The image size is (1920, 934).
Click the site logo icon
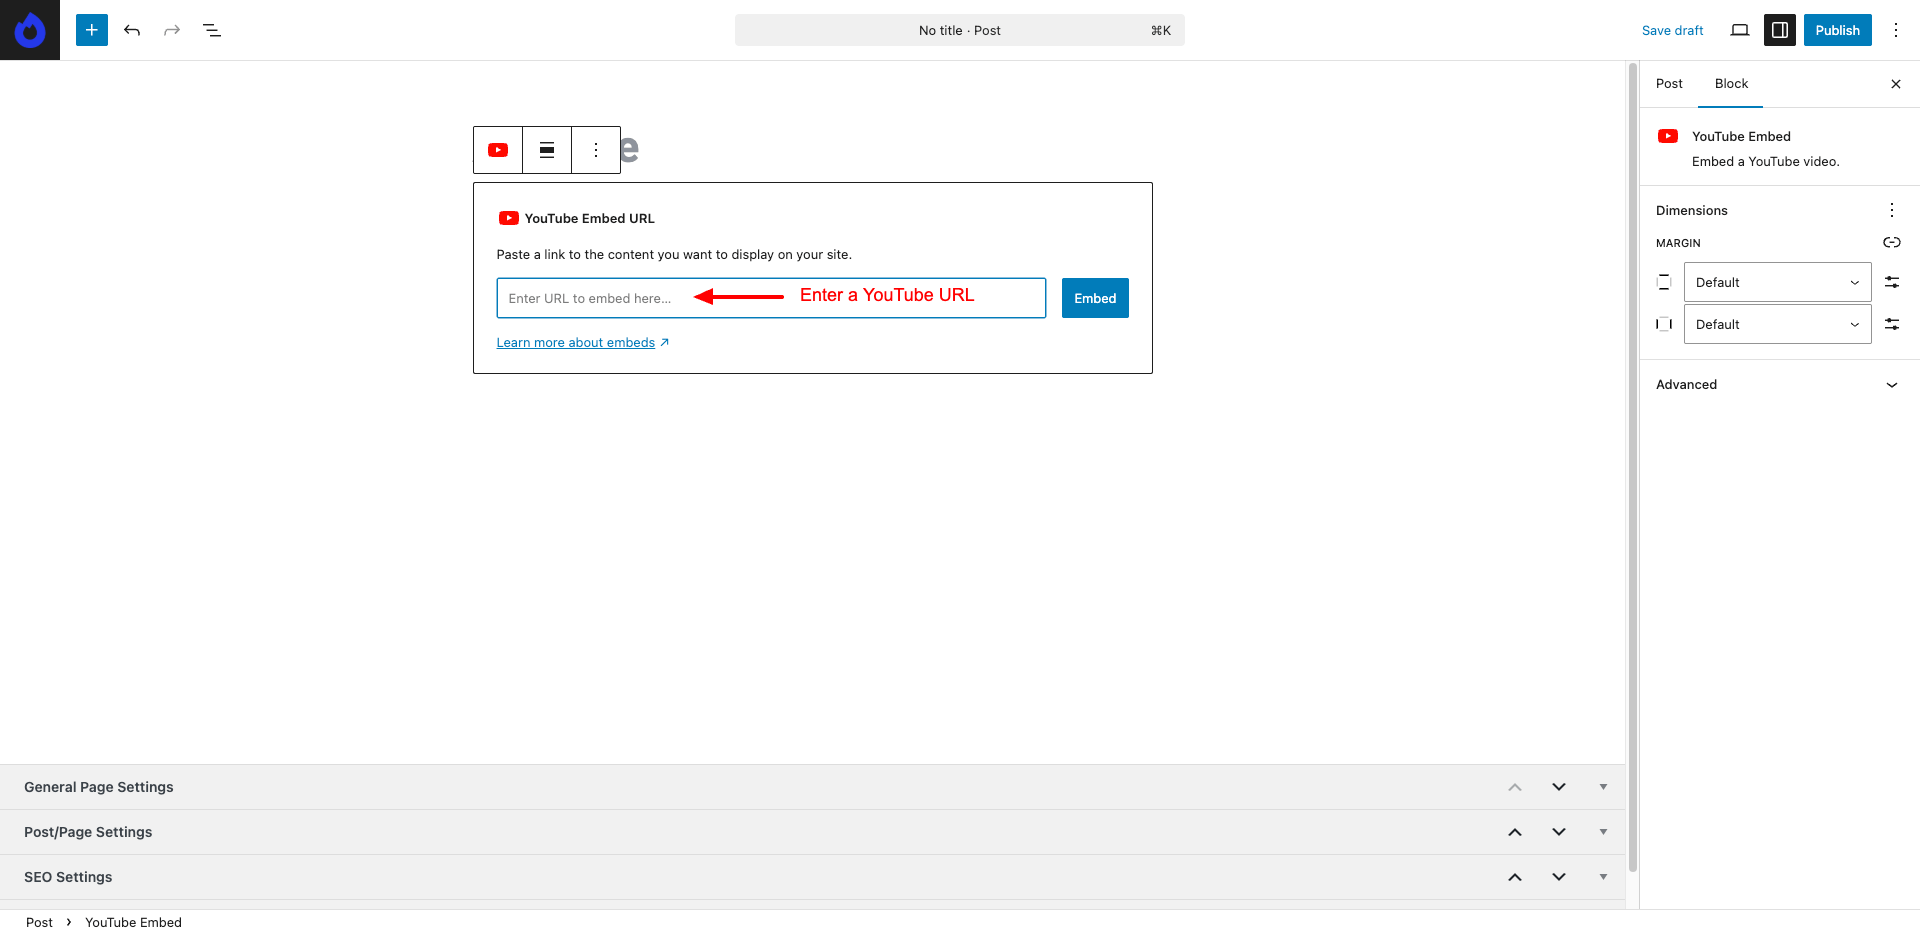tap(30, 30)
